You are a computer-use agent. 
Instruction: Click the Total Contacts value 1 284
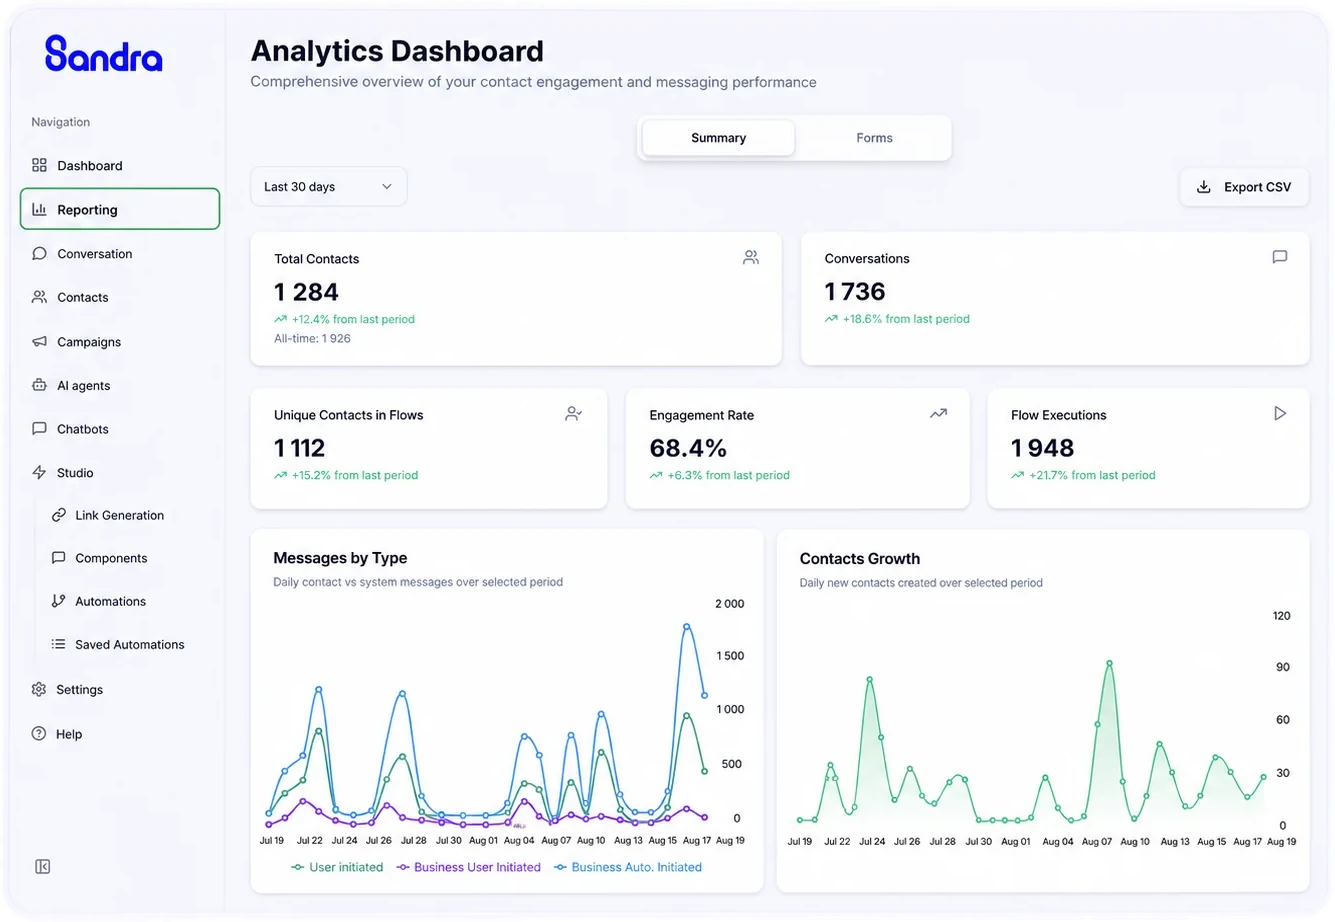click(306, 292)
